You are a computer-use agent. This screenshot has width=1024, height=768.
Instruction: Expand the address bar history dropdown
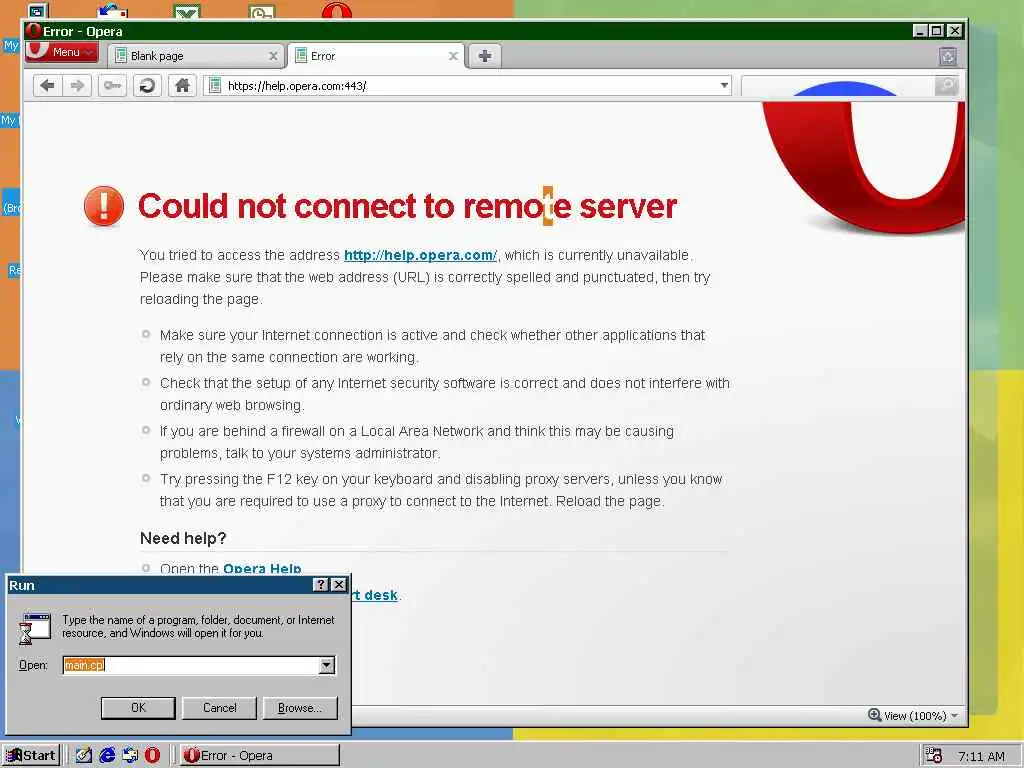pyautogui.click(x=724, y=86)
